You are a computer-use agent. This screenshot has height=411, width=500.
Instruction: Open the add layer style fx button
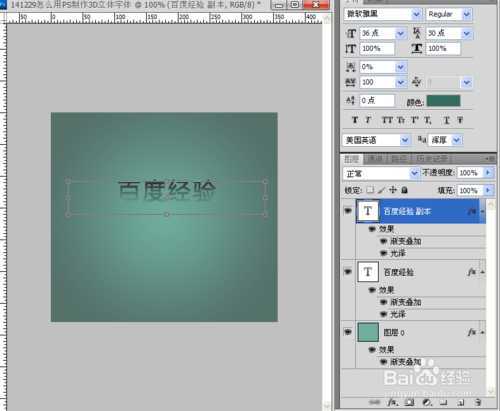(x=392, y=402)
